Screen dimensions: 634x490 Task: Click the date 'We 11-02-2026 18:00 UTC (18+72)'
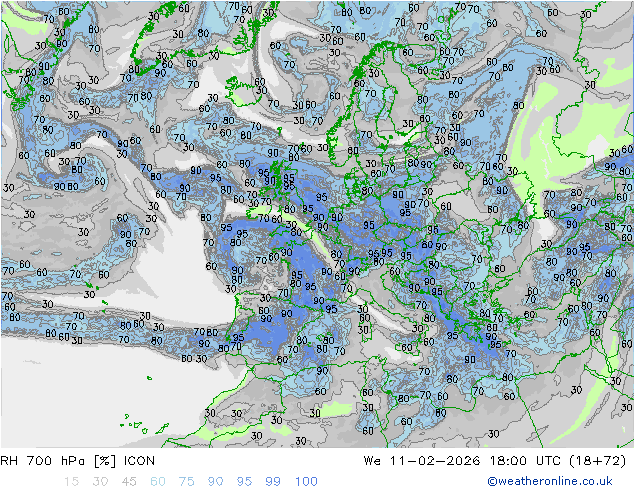click(495, 461)
